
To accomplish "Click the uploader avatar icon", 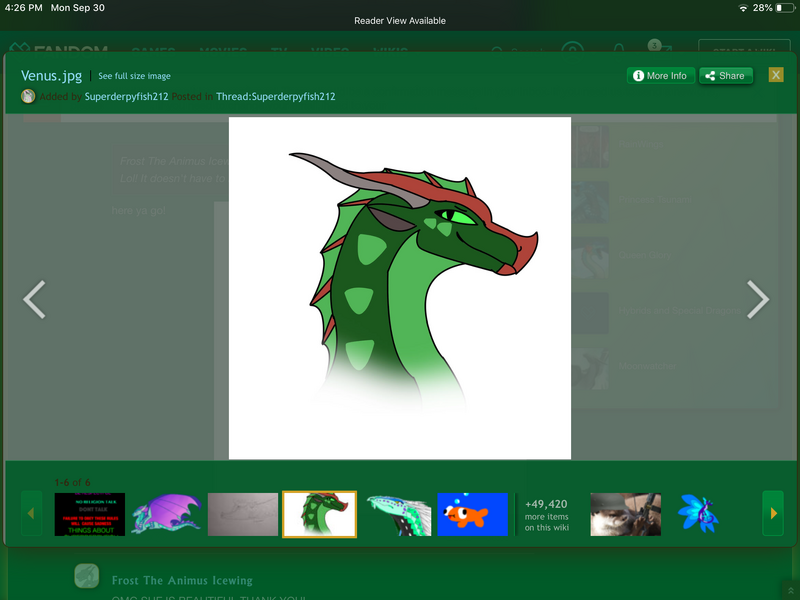I will (x=28, y=97).
